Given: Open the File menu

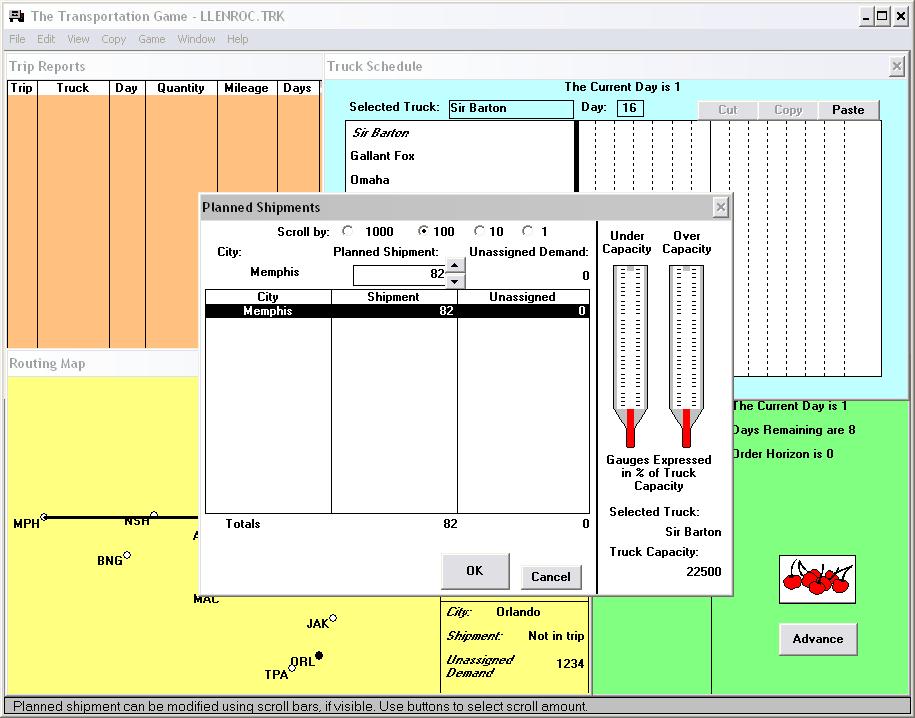Looking at the screenshot, I should point(17,39).
